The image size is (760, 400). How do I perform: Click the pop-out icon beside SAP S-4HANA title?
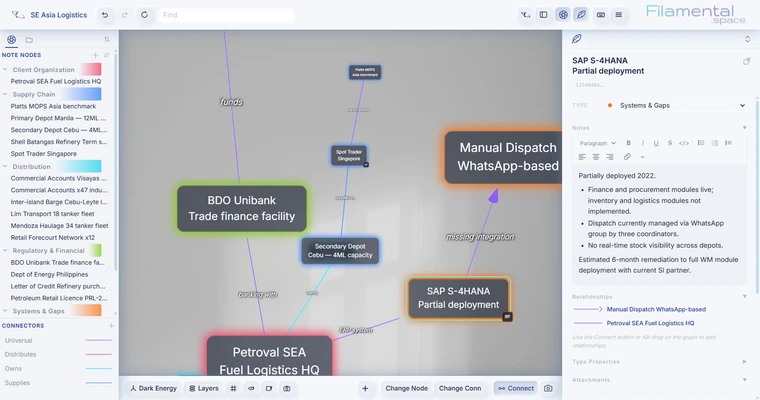tap(746, 61)
